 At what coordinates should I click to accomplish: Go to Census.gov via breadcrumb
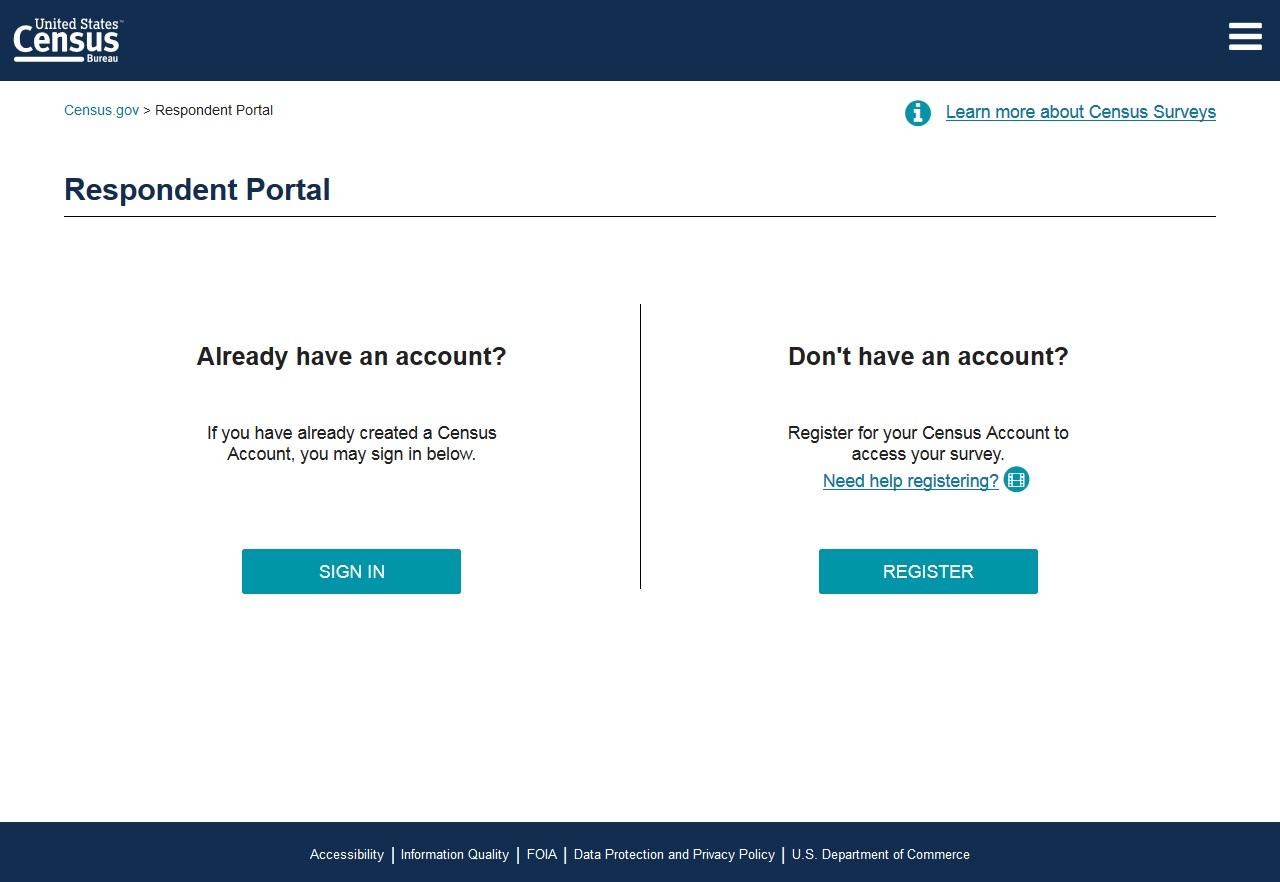coord(101,110)
